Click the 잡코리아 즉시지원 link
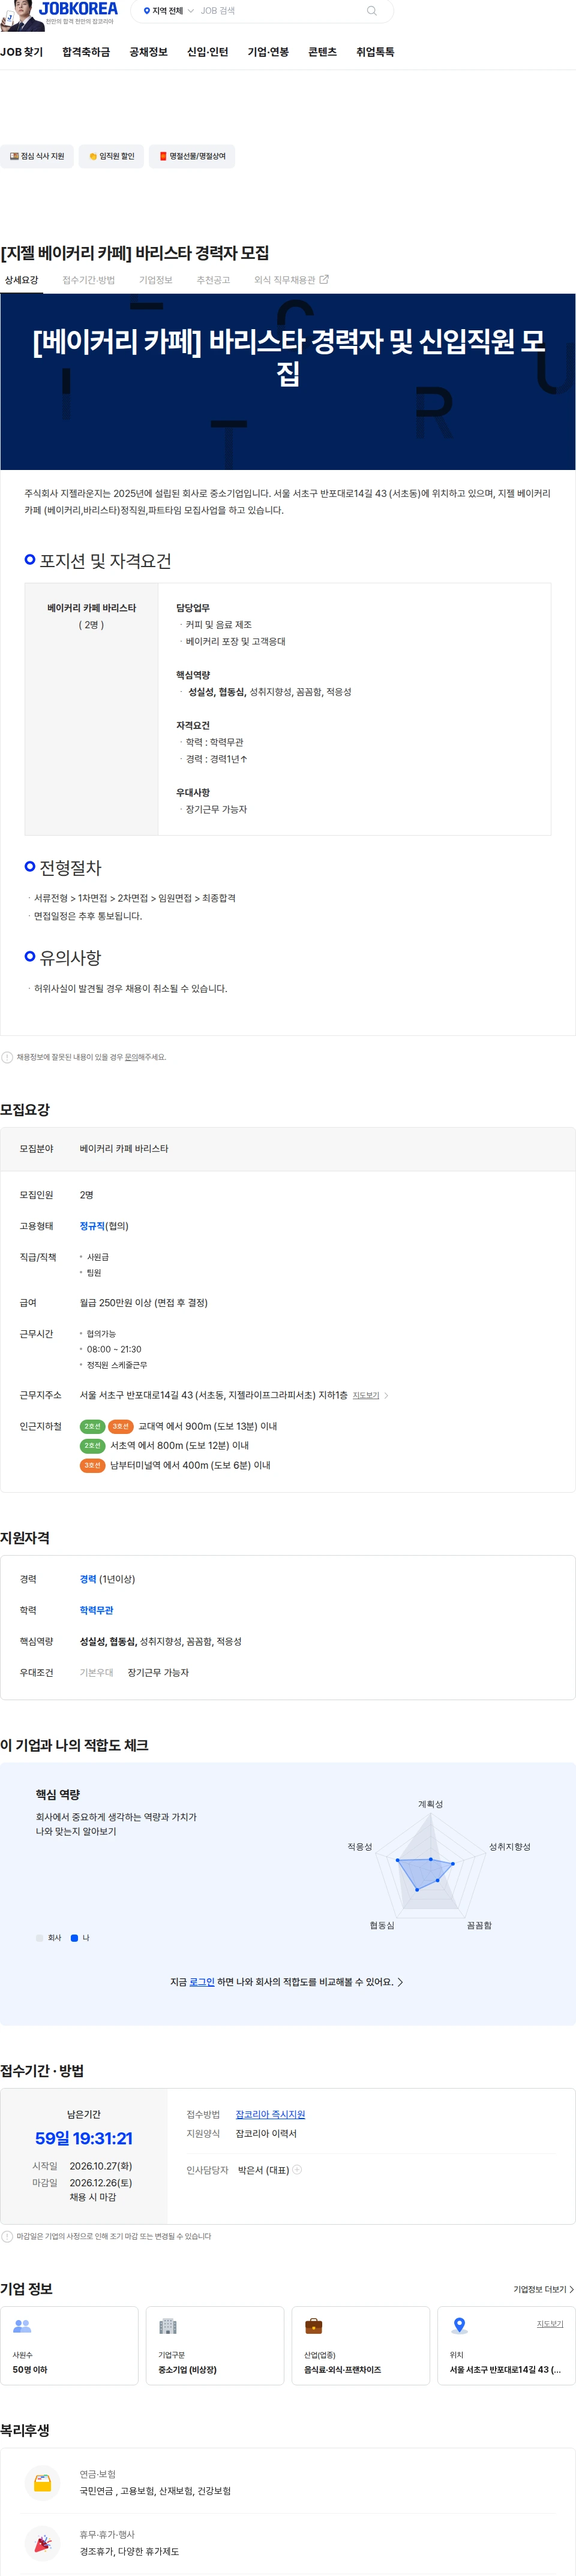Screen dimensions: 576x2576 click(x=270, y=2115)
